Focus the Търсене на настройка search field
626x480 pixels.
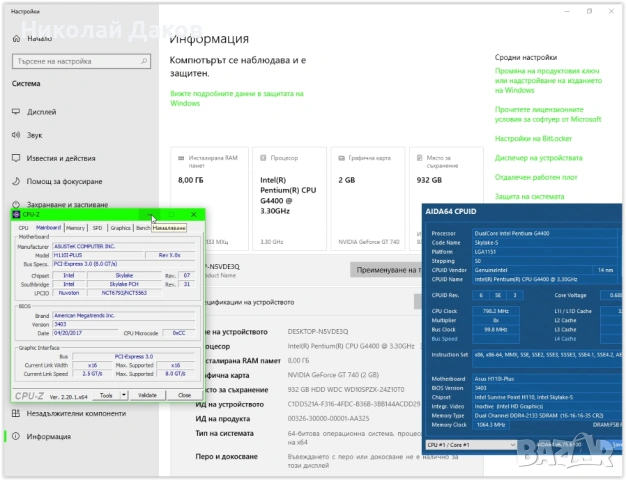pos(81,61)
